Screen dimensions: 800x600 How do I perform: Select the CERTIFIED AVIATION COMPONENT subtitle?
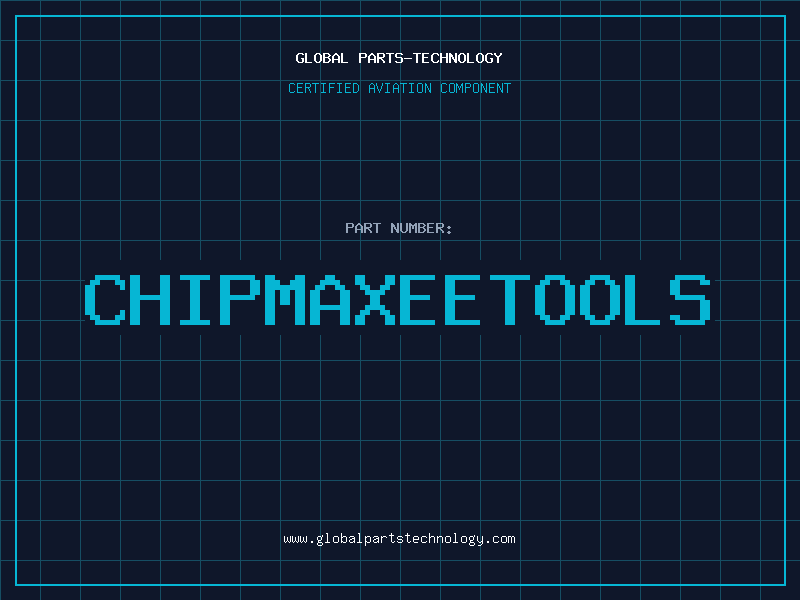pyautogui.click(x=399, y=88)
